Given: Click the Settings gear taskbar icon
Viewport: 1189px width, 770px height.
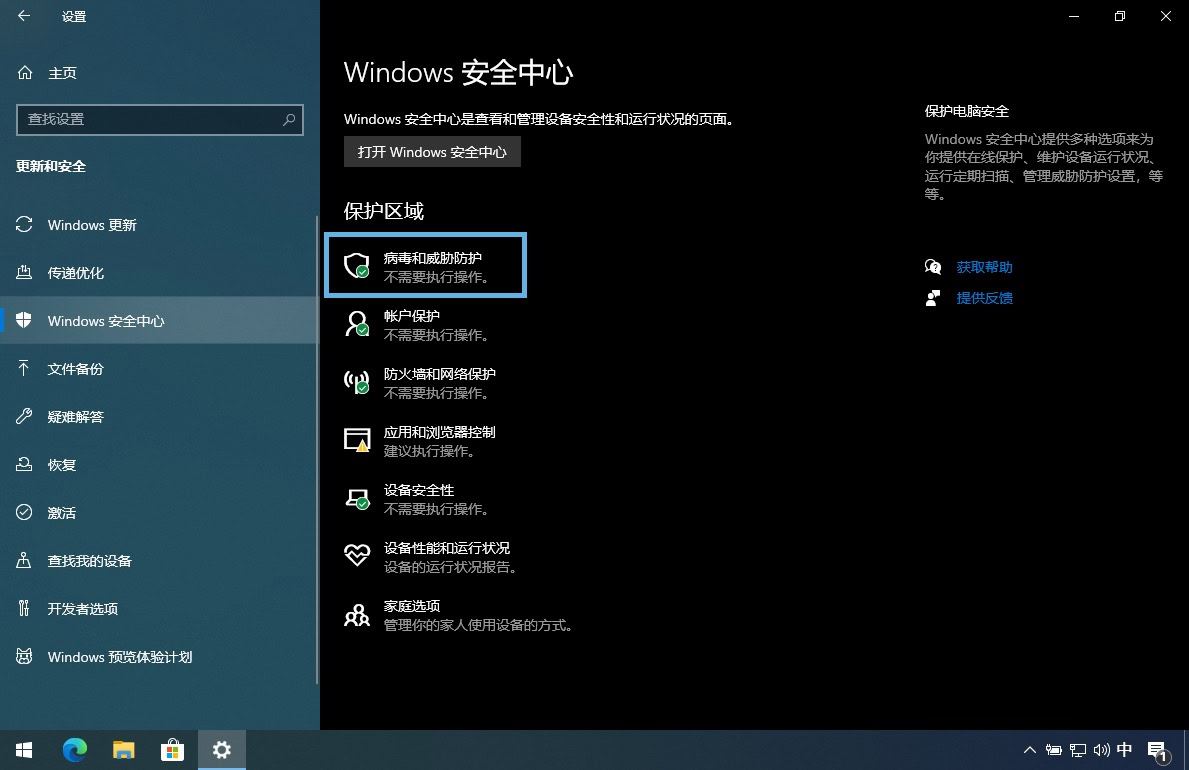Looking at the screenshot, I should pyautogui.click(x=221, y=750).
